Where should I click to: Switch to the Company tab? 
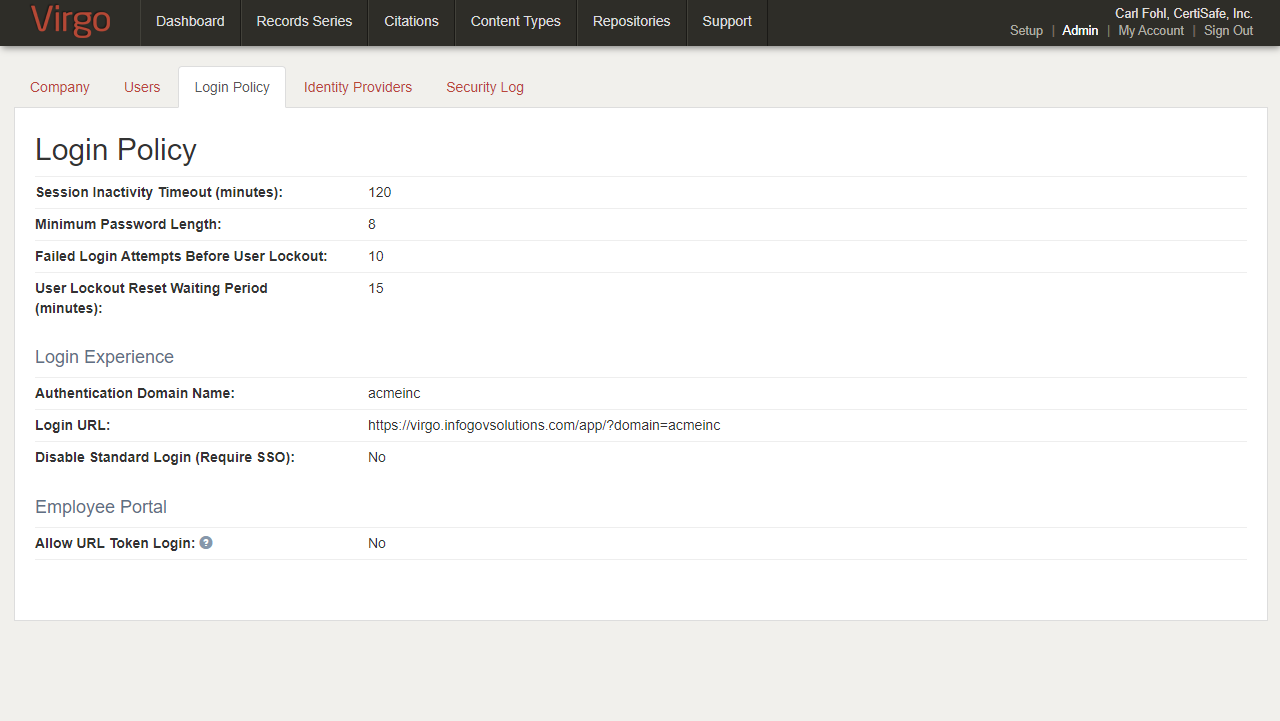(x=60, y=87)
